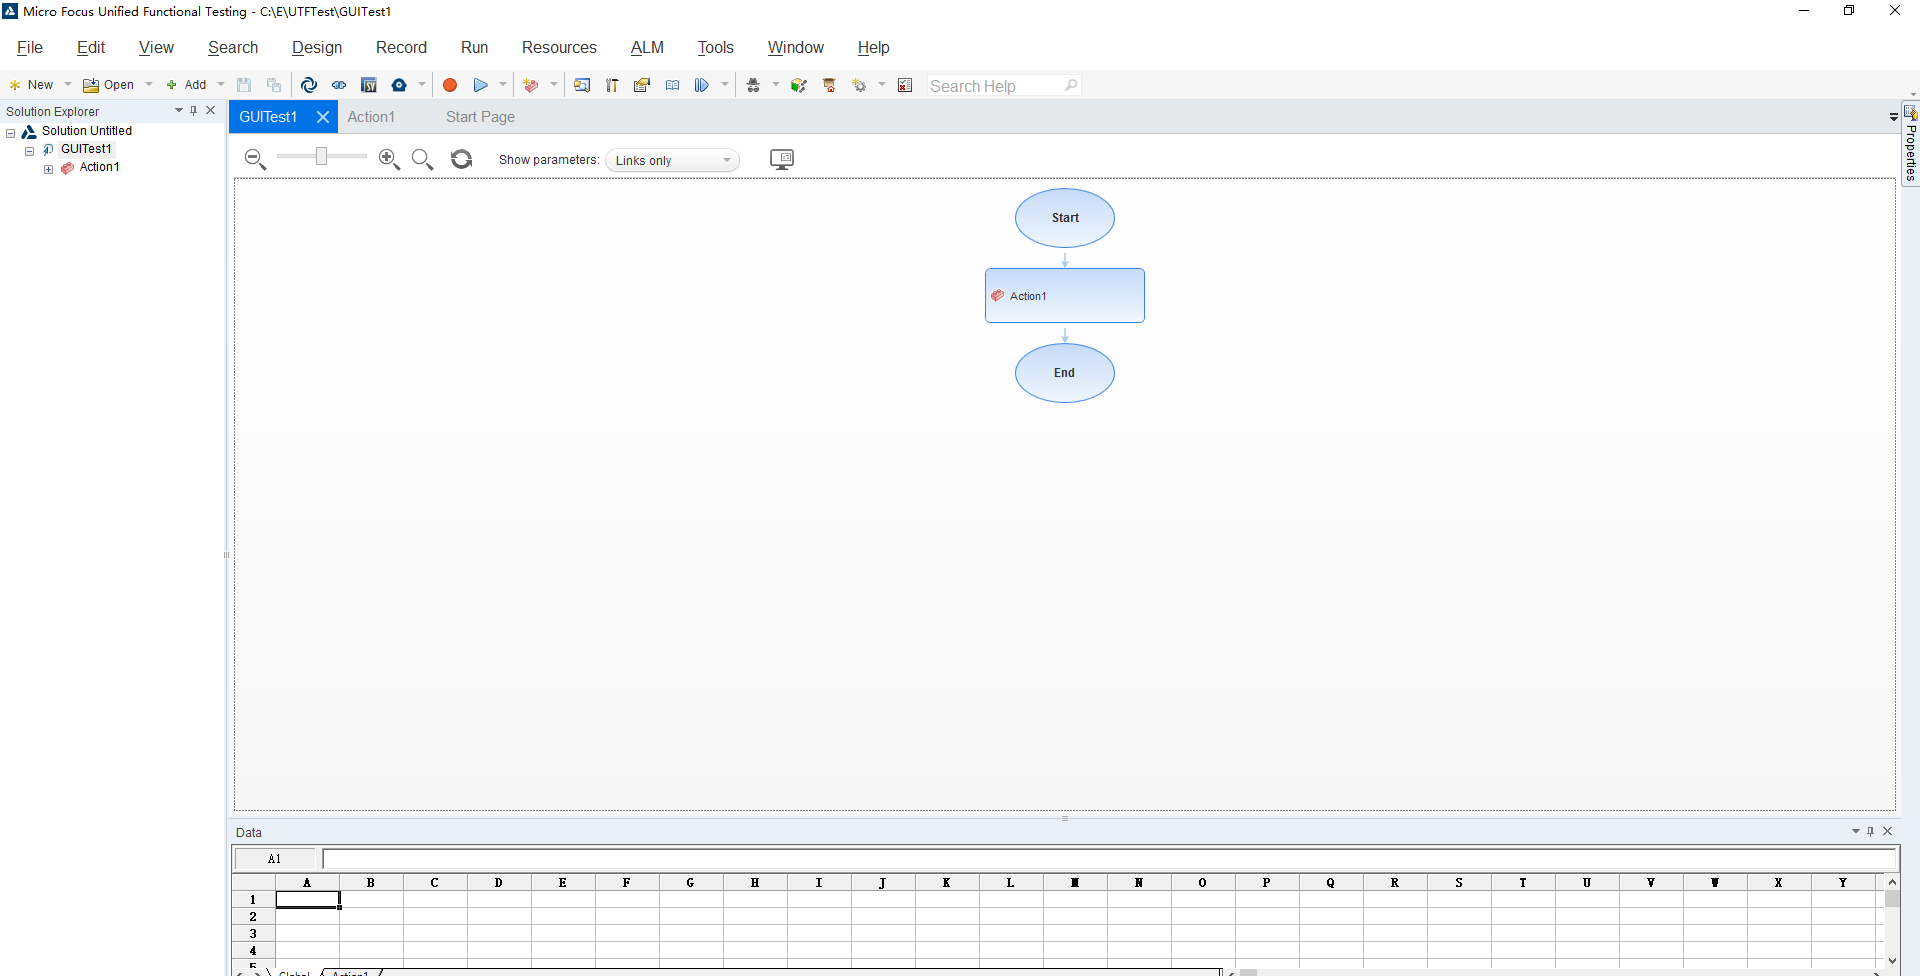Expand the Open button dropdown arrow
Image resolution: width=1920 pixels, height=976 pixels.
tap(149, 85)
